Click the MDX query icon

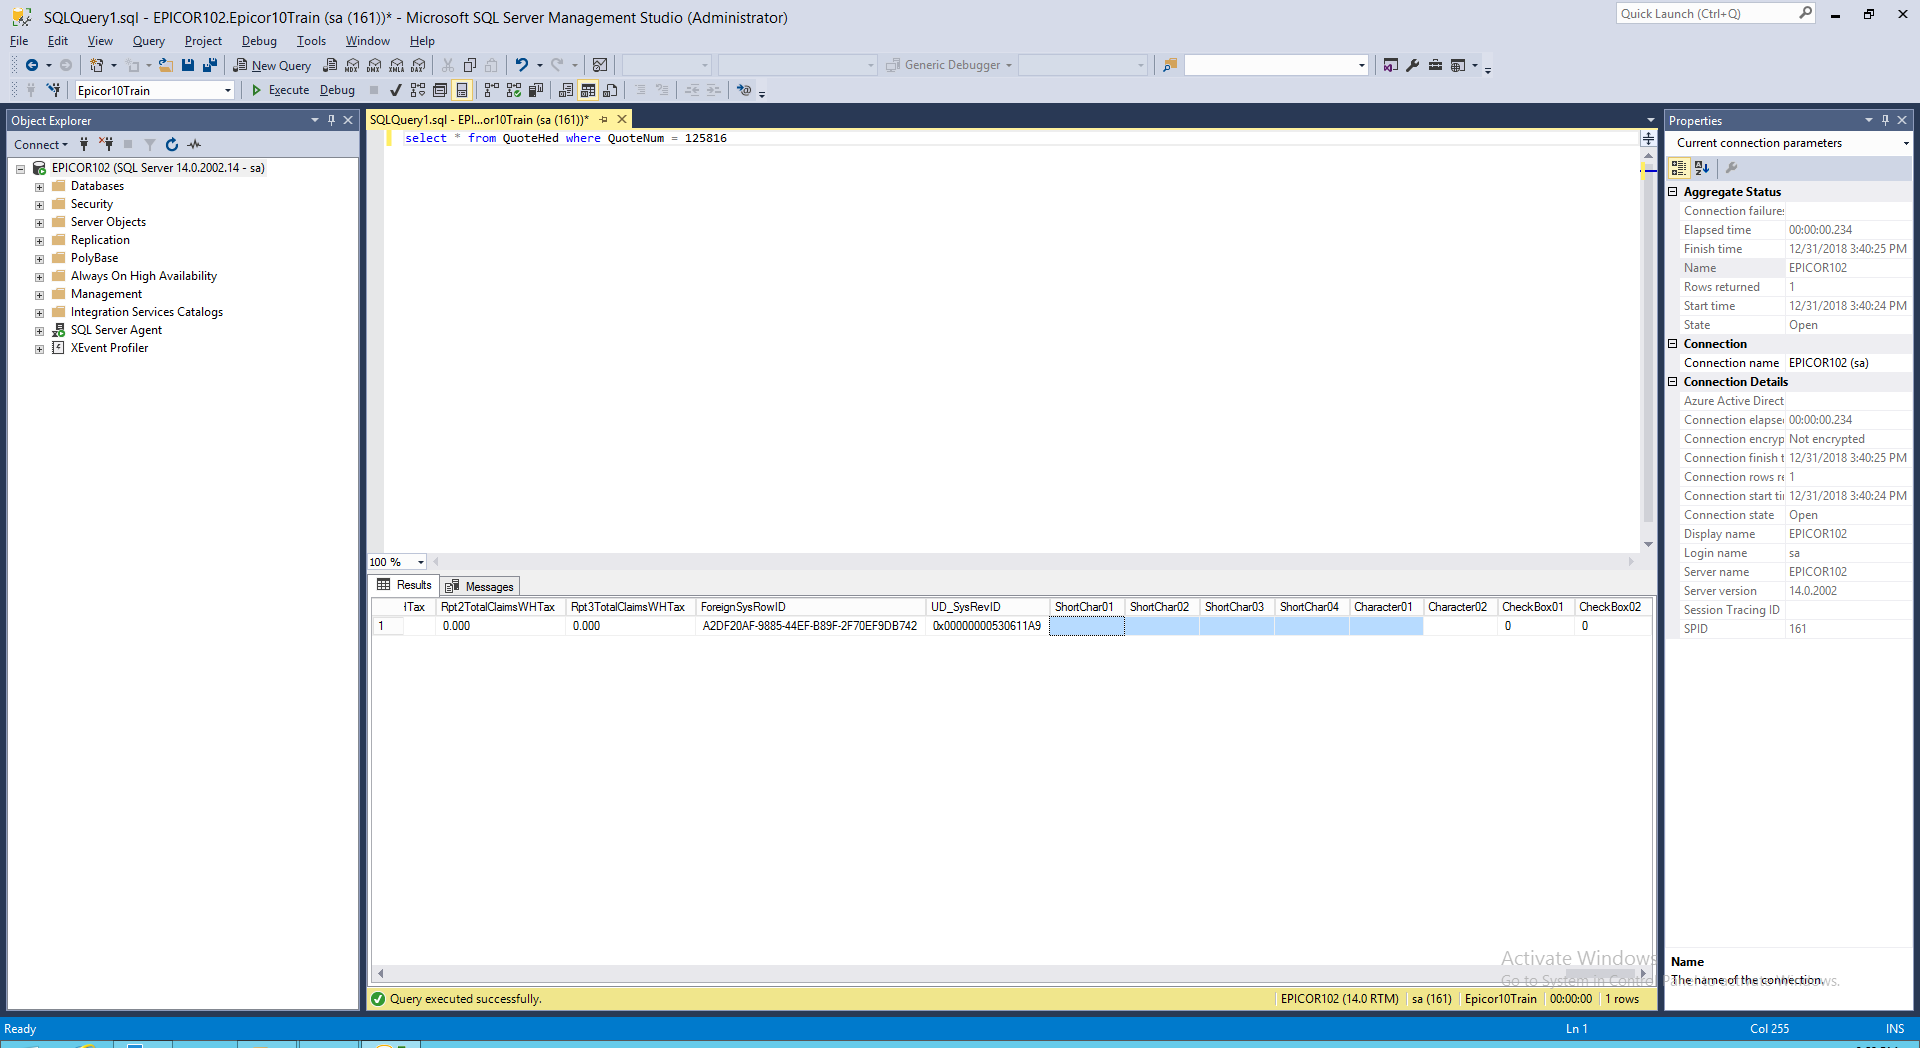[x=352, y=65]
